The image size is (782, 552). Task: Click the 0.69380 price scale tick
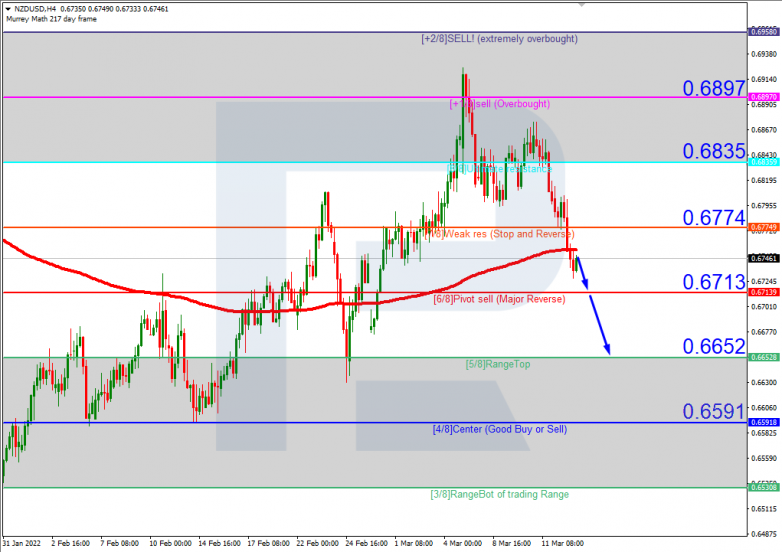tap(764, 54)
